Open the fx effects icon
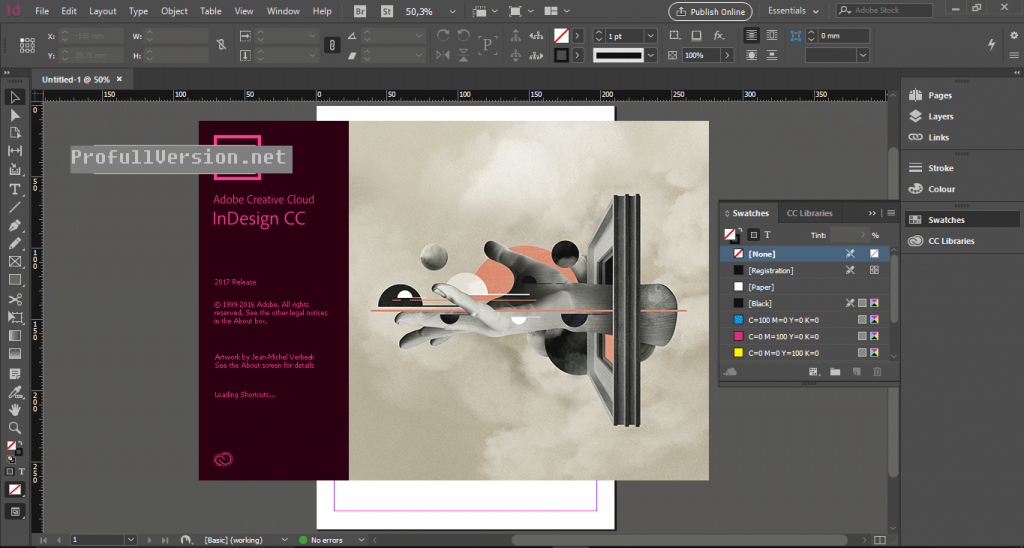1024x548 pixels. tap(718, 35)
